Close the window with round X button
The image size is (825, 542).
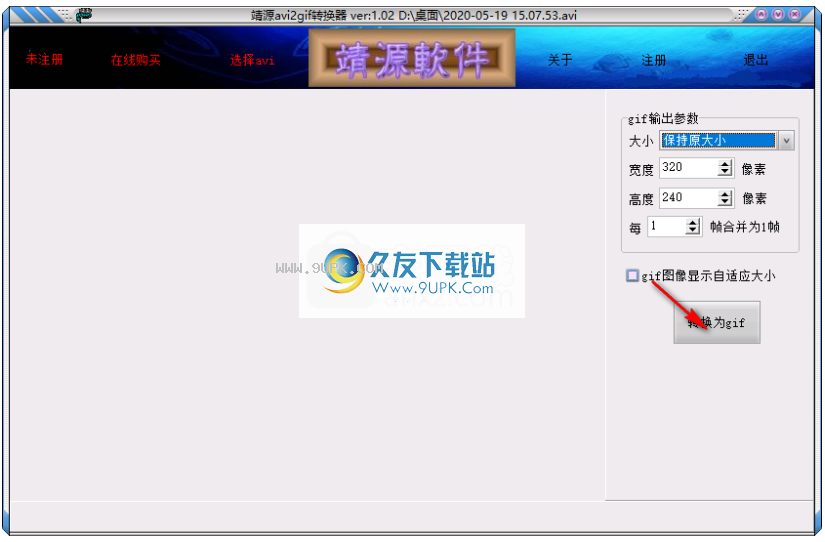[x=794, y=15]
